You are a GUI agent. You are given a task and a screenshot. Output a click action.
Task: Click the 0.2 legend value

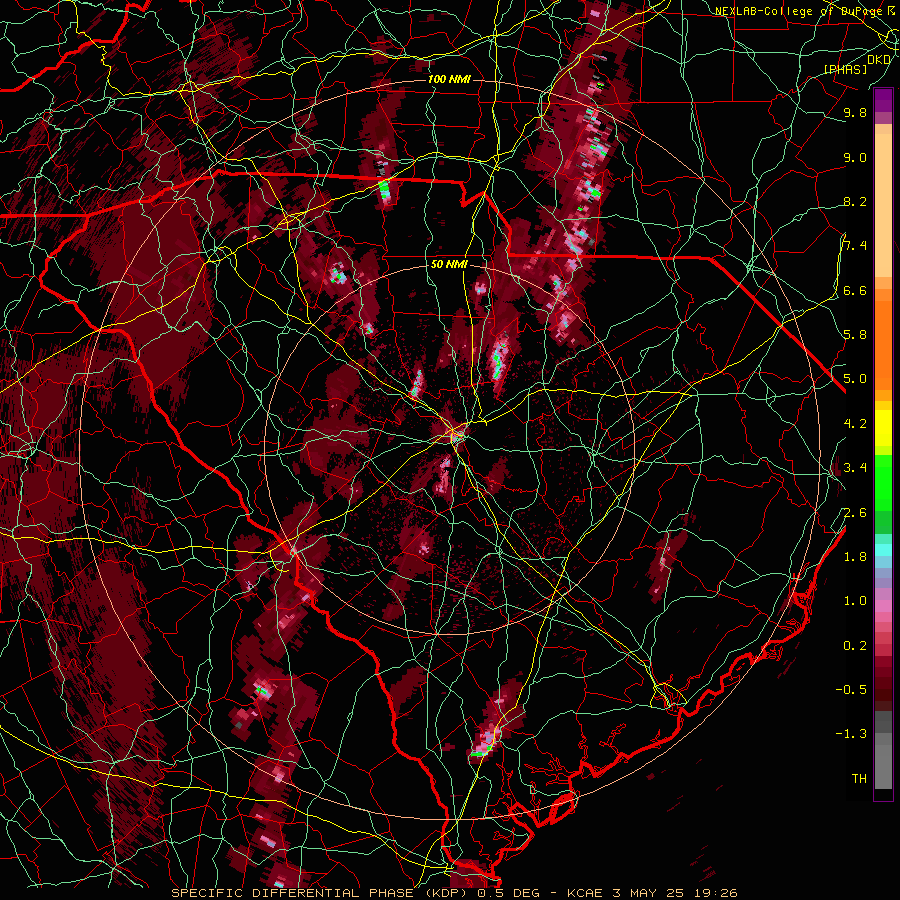pos(855,645)
